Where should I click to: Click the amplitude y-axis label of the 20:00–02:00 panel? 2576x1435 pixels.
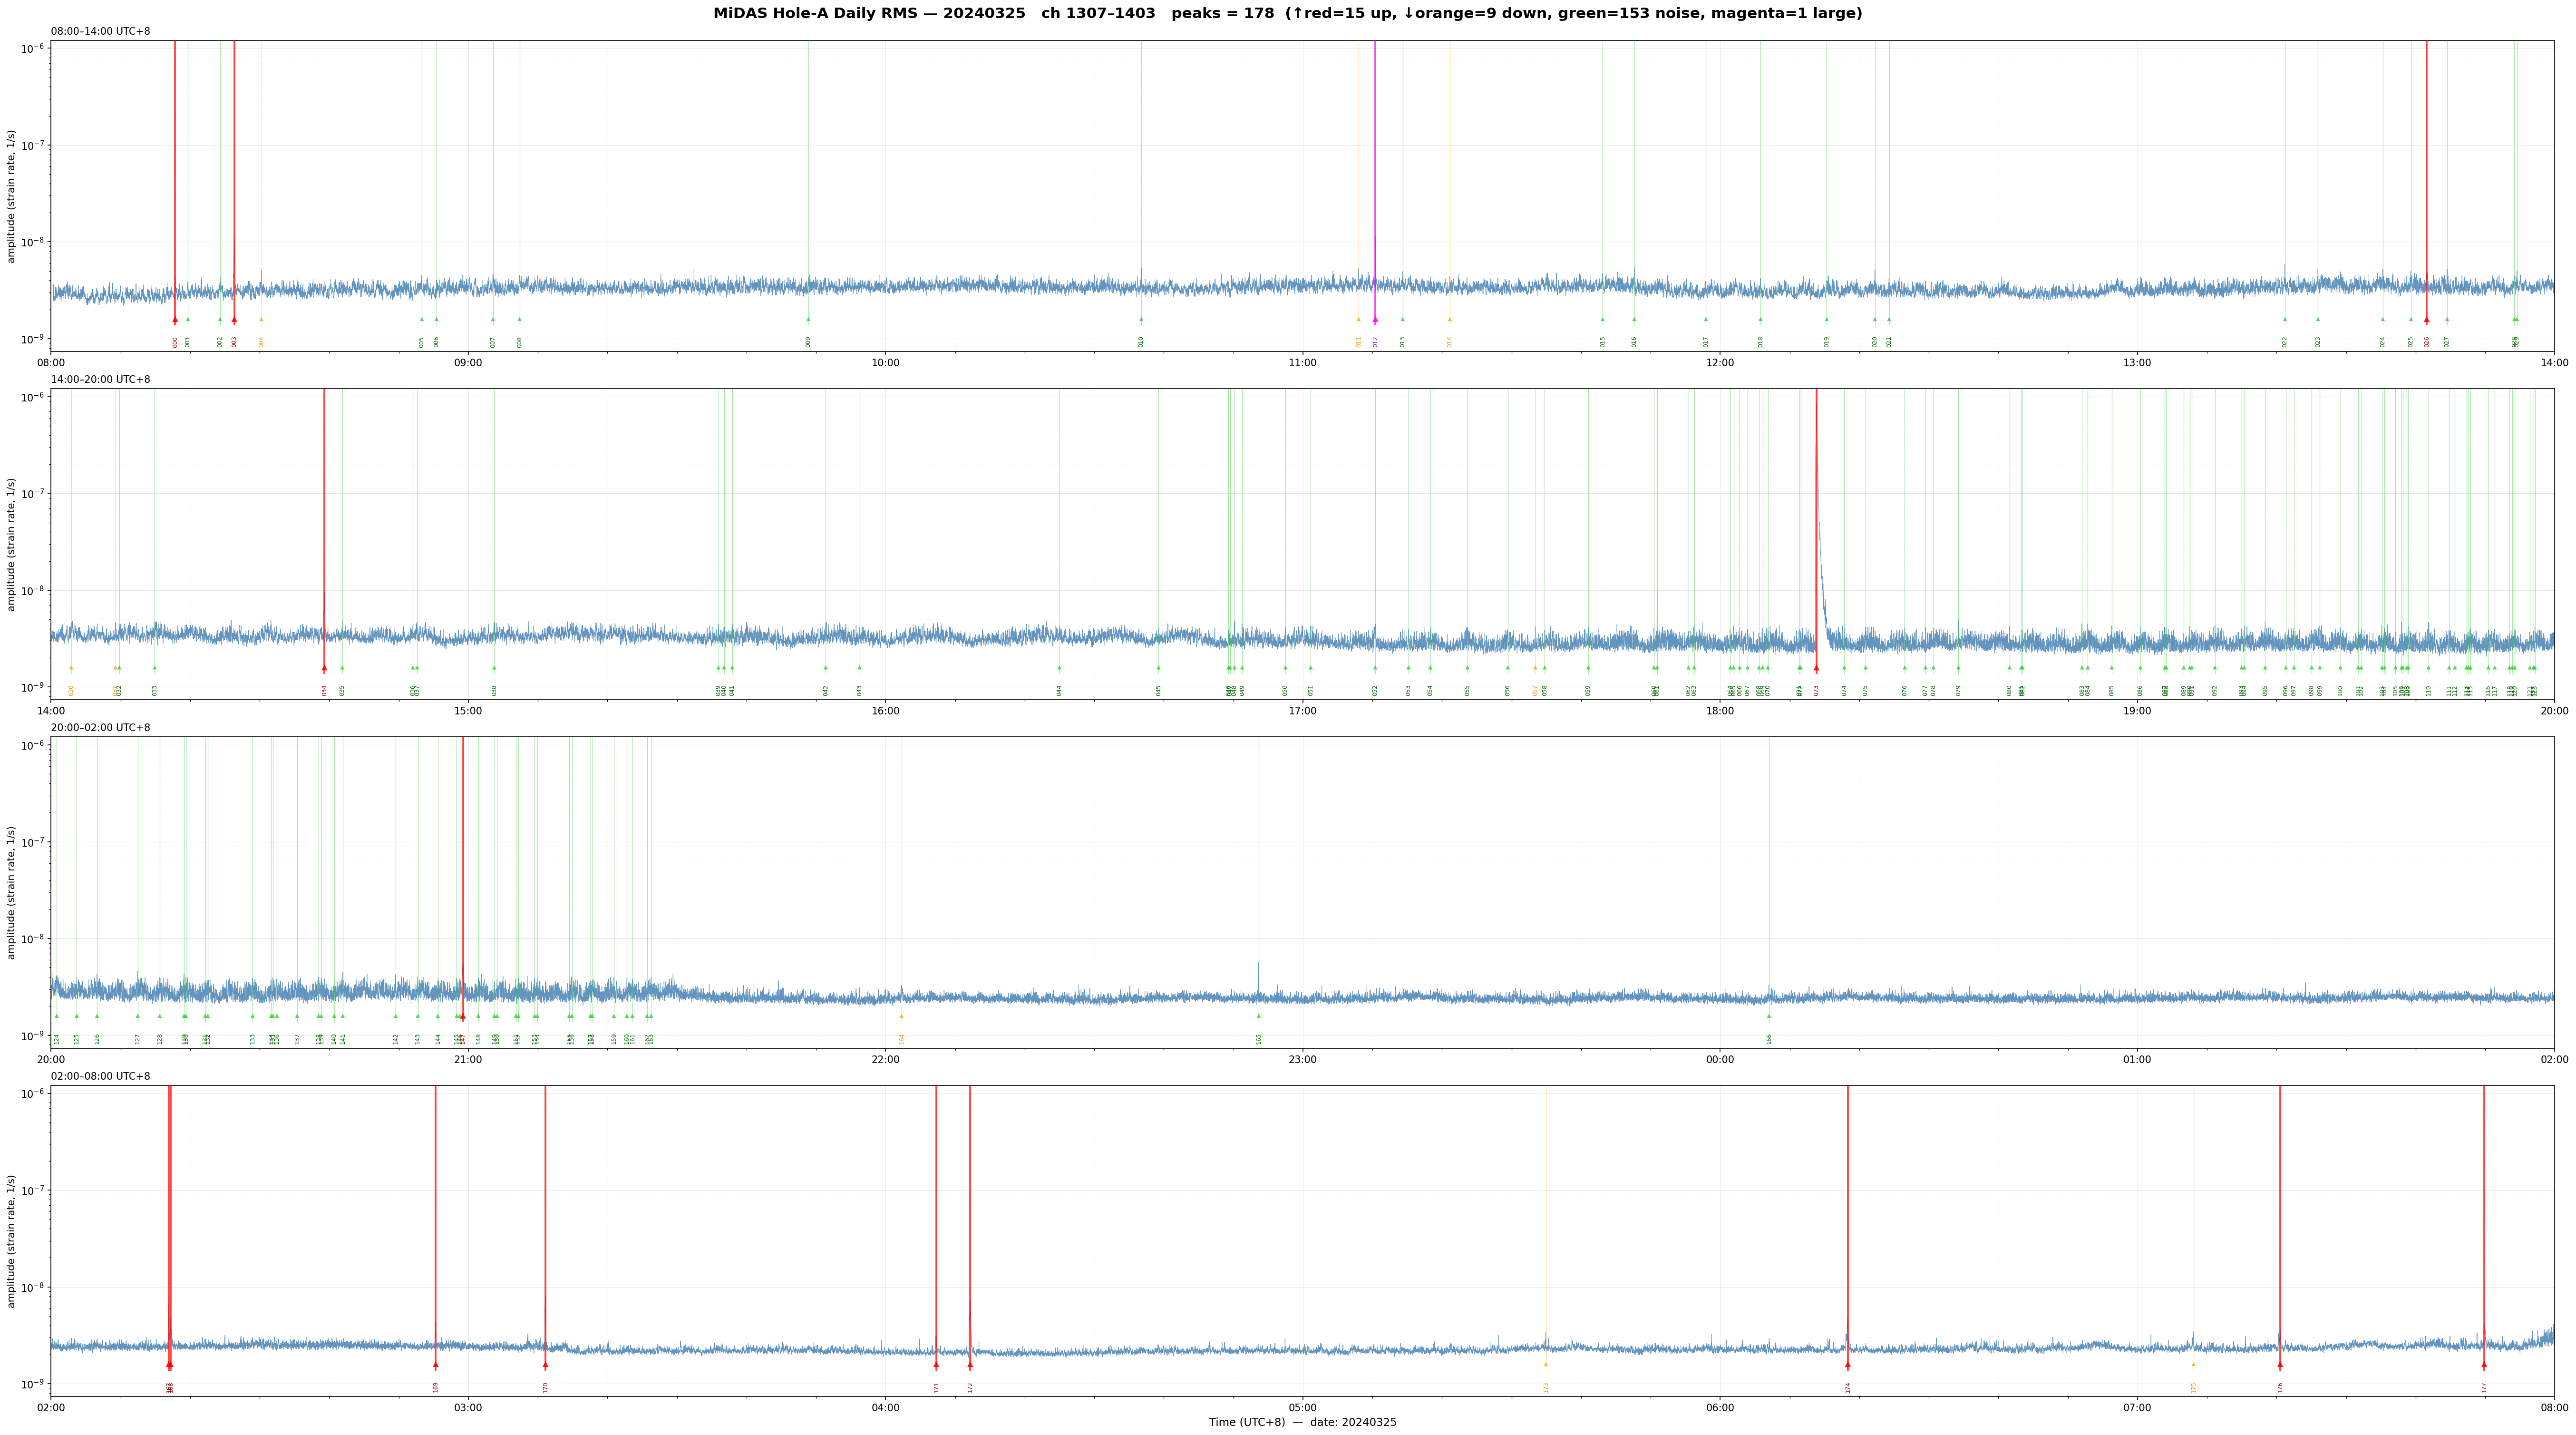(x=12, y=892)
